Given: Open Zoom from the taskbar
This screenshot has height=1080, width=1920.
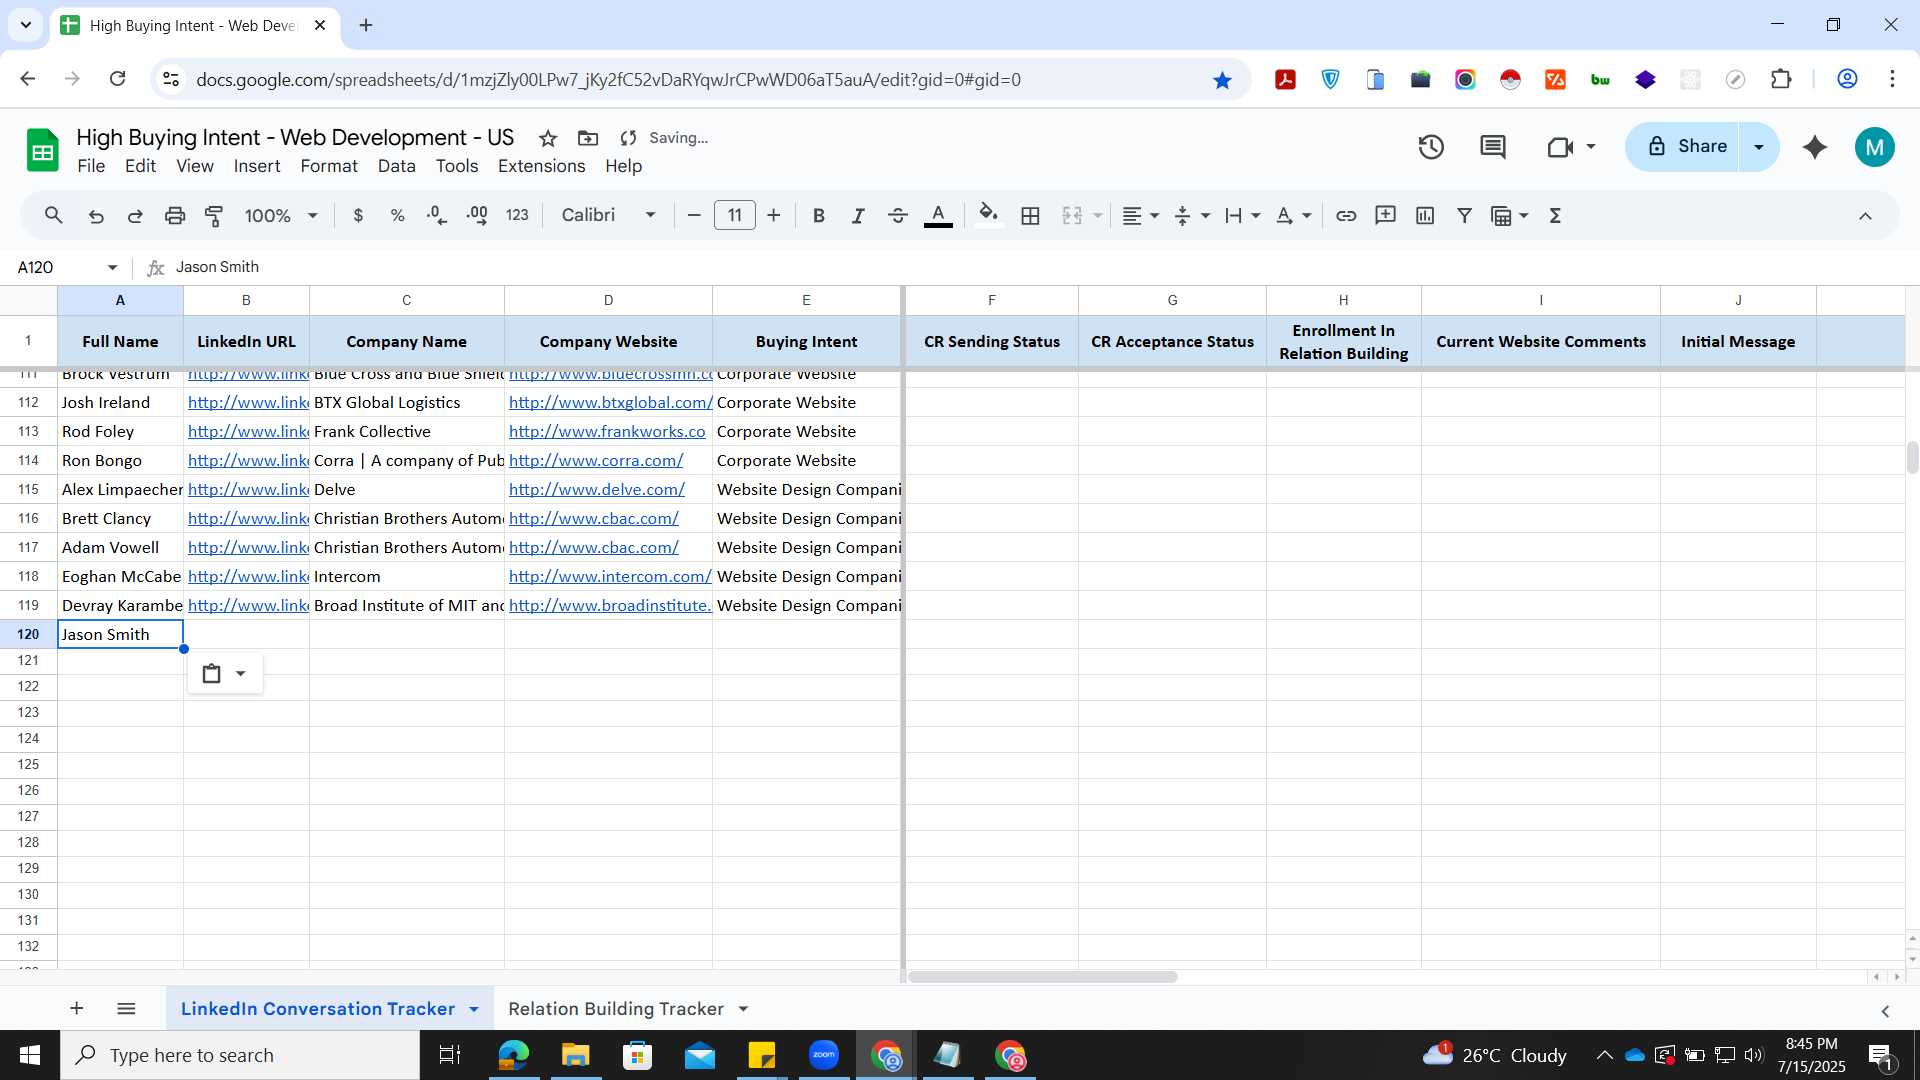Looking at the screenshot, I should coord(824,1055).
